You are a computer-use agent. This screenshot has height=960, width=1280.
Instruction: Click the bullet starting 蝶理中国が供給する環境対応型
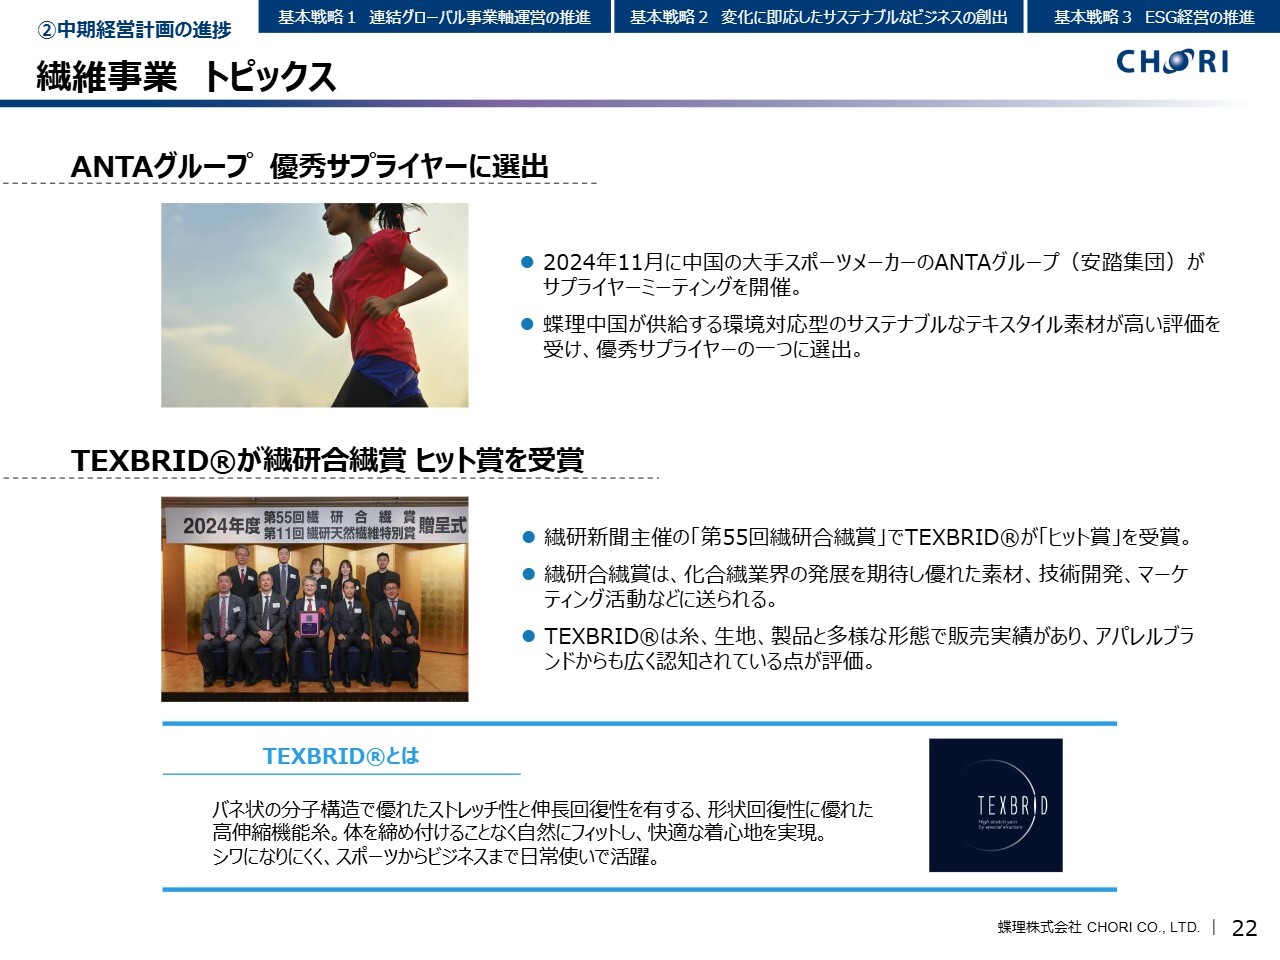[x=871, y=336]
